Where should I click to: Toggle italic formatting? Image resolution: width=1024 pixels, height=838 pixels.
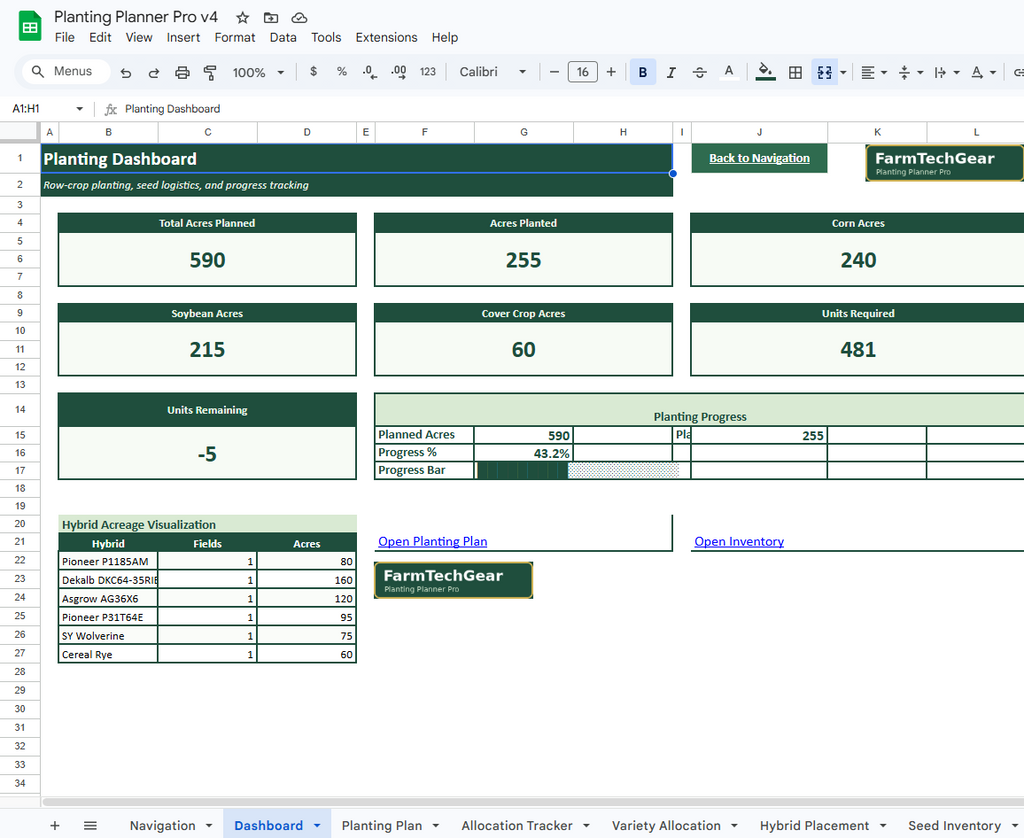[x=672, y=72]
